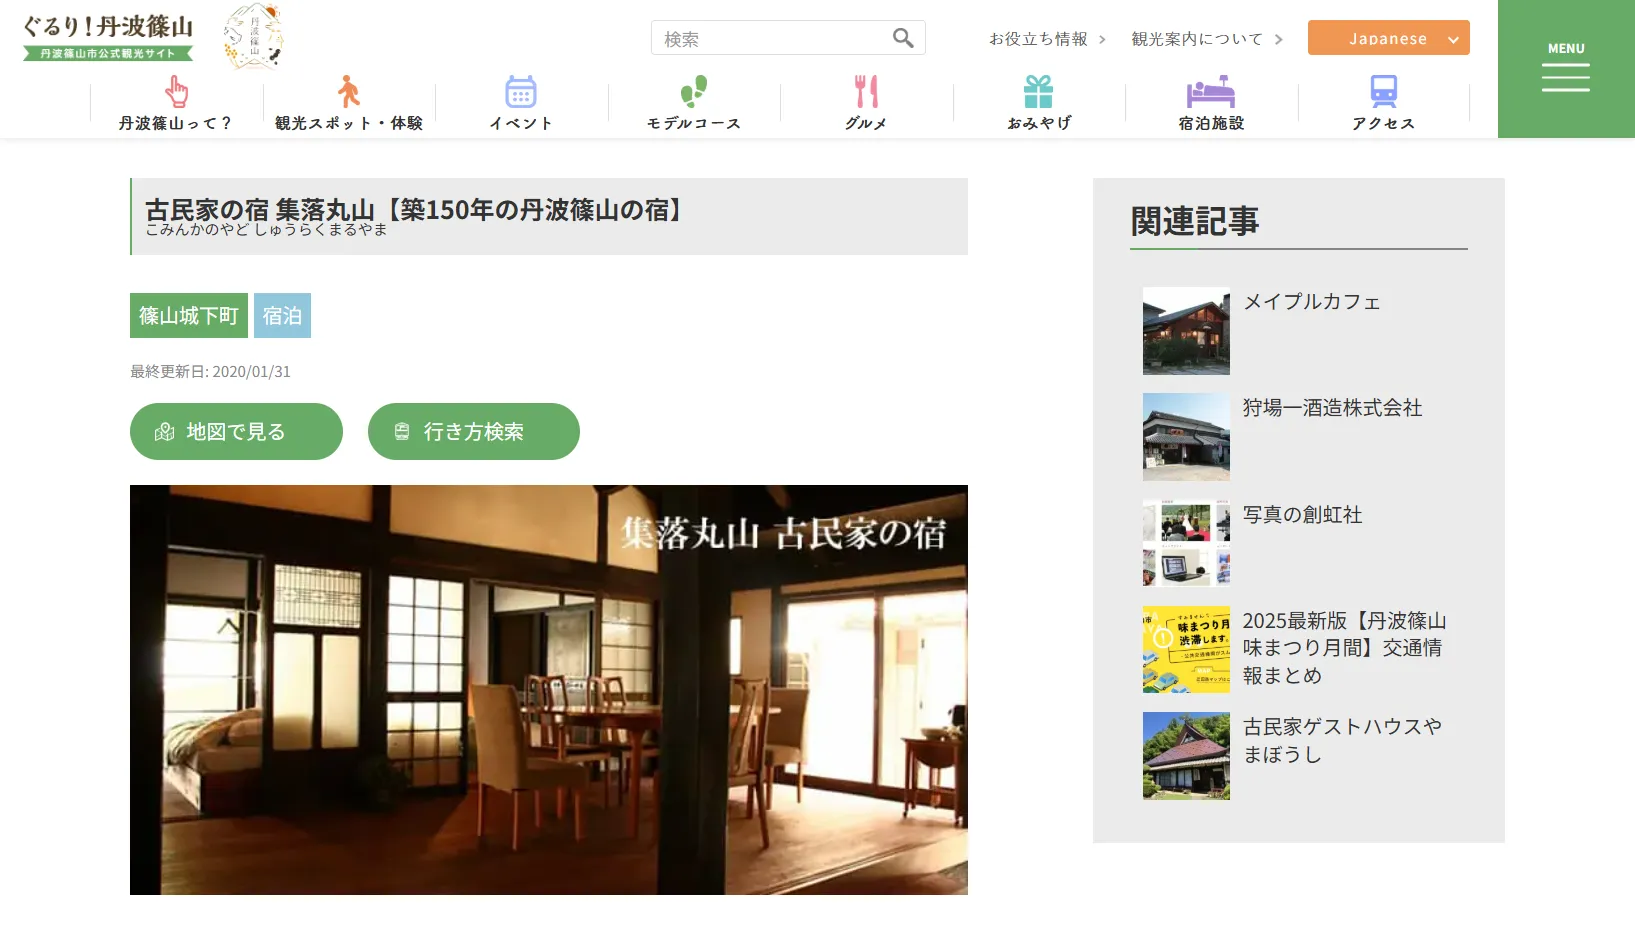Select the bed icon for 宿泊施設
The width and height of the screenshot is (1635, 944).
(x=1211, y=92)
